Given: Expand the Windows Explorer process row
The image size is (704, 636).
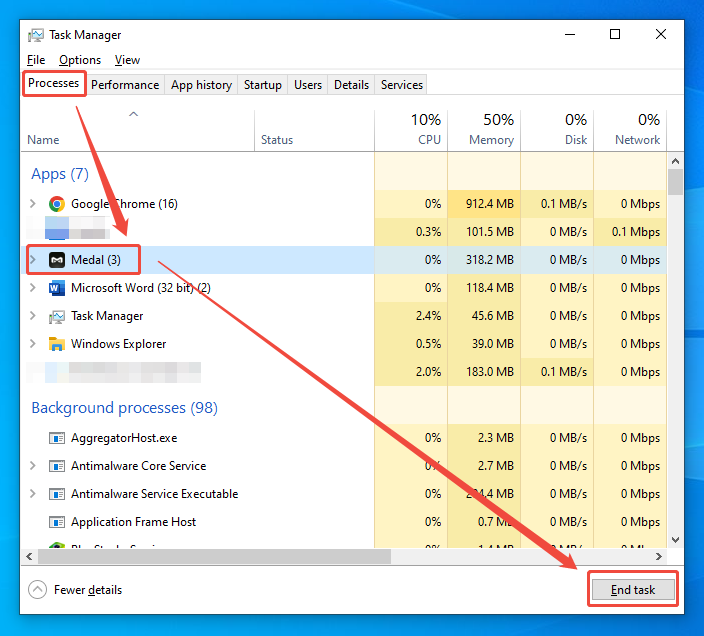Looking at the screenshot, I should [x=32, y=344].
